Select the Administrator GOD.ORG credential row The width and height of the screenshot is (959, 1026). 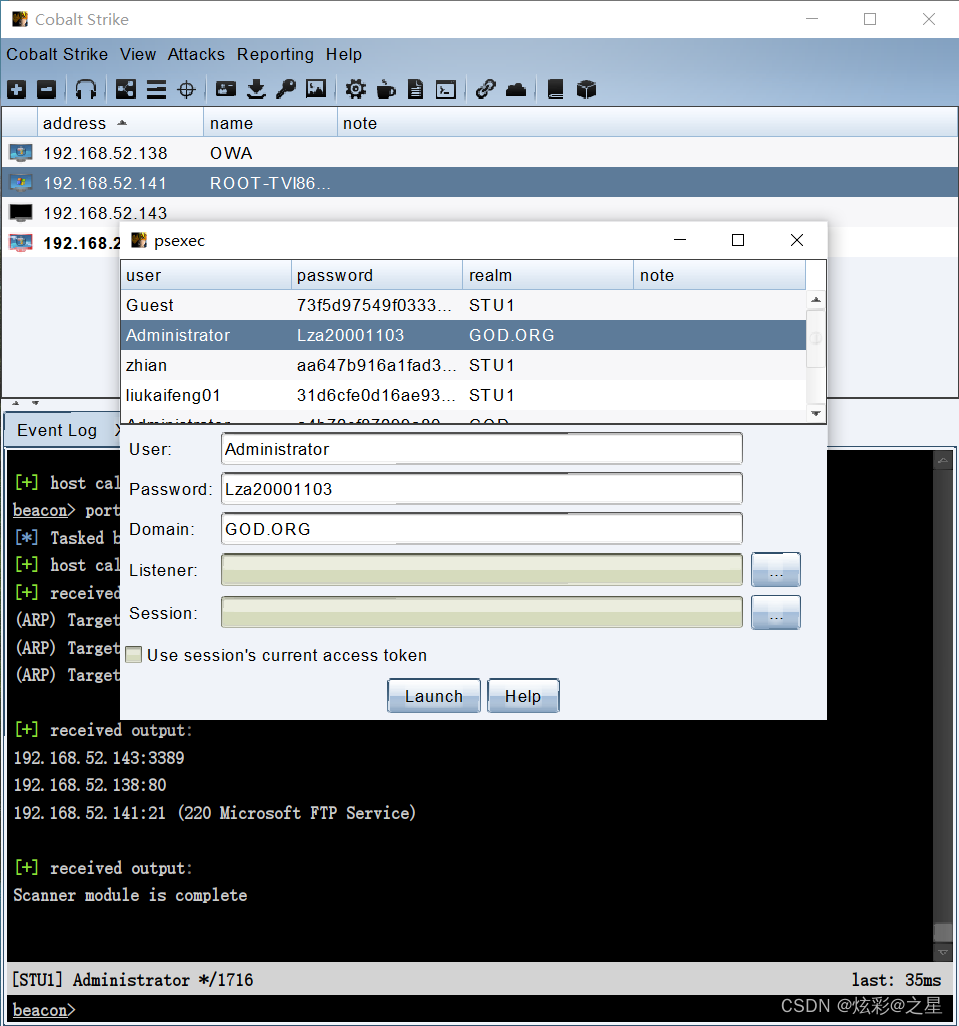pyautogui.click(x=463, y=335)
